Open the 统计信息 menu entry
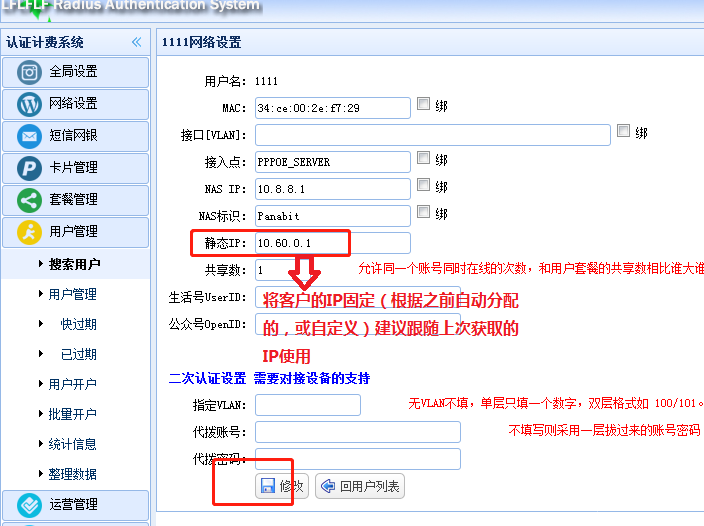704x526 pixels. [72, 444]
